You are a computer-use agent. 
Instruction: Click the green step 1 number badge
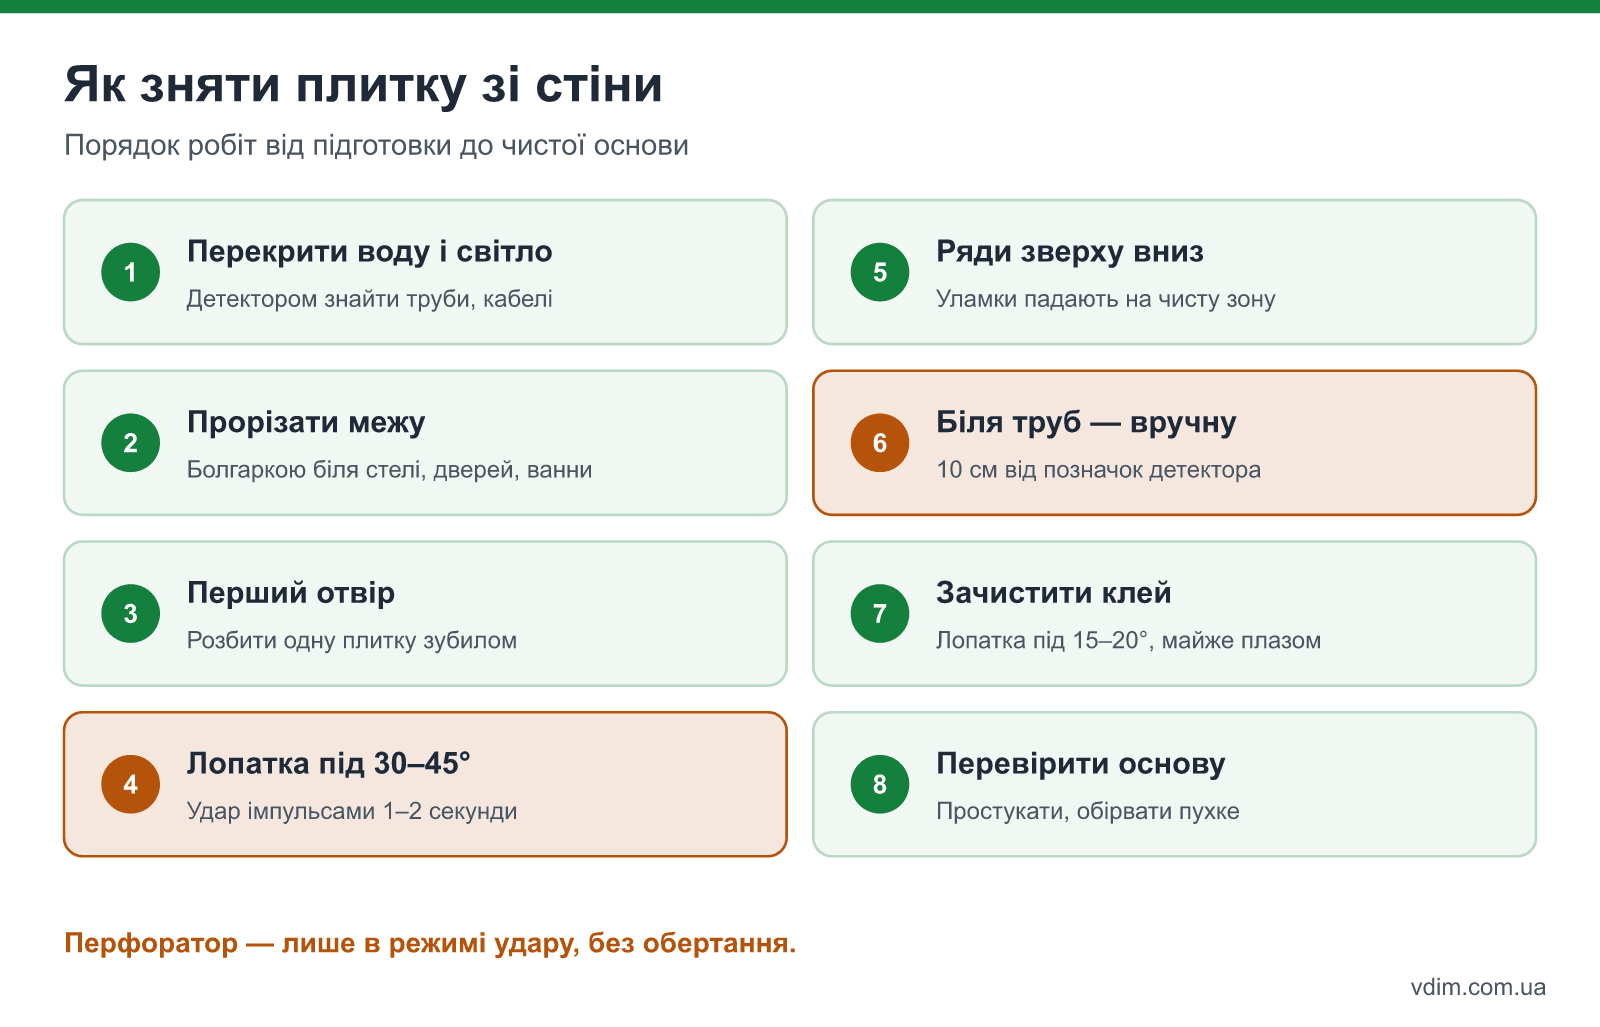pyautogui.click(x=131, y=272)
